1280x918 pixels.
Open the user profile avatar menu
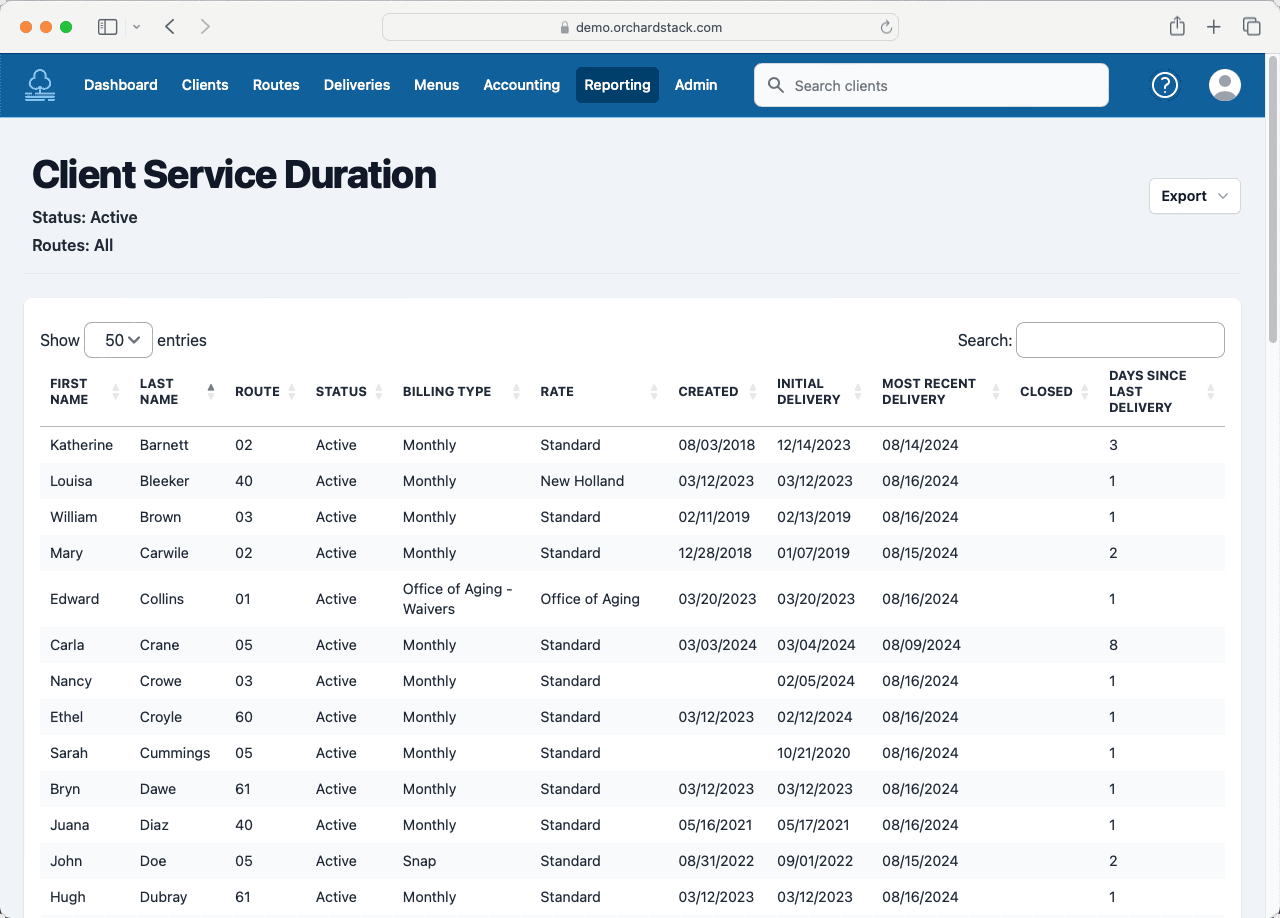[1225, 85]
